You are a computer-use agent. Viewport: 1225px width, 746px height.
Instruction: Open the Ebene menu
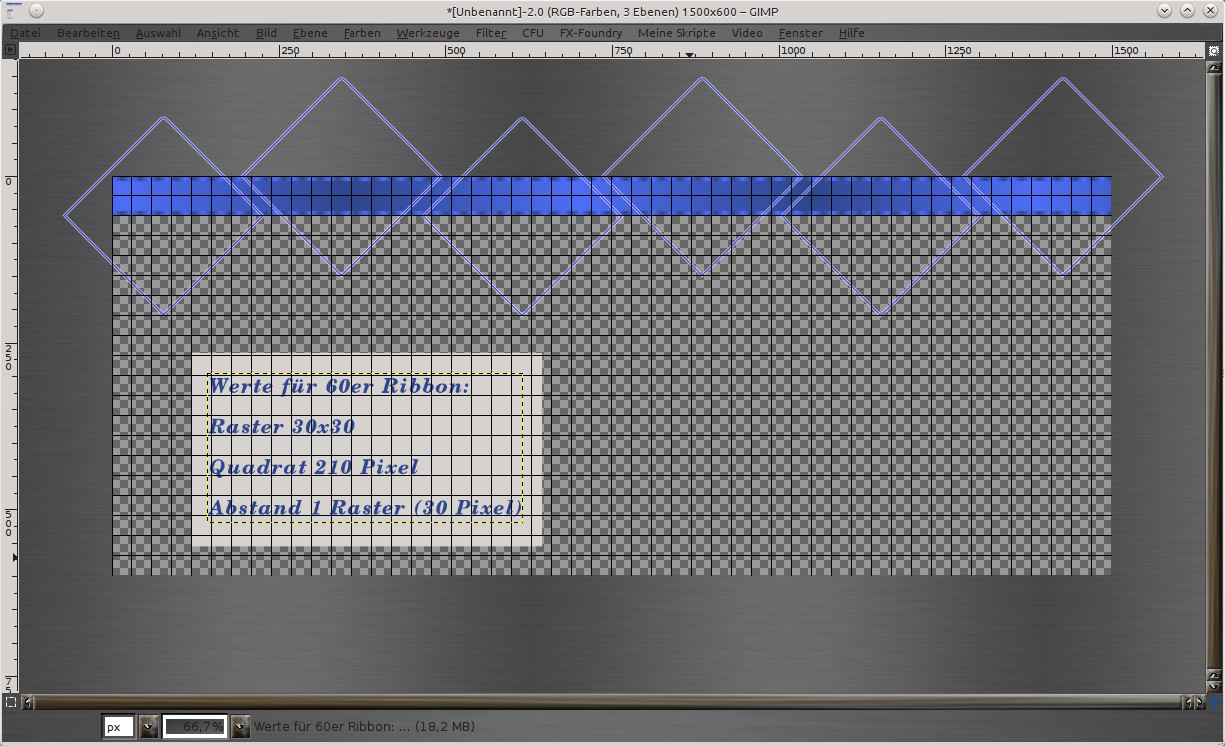310,33
